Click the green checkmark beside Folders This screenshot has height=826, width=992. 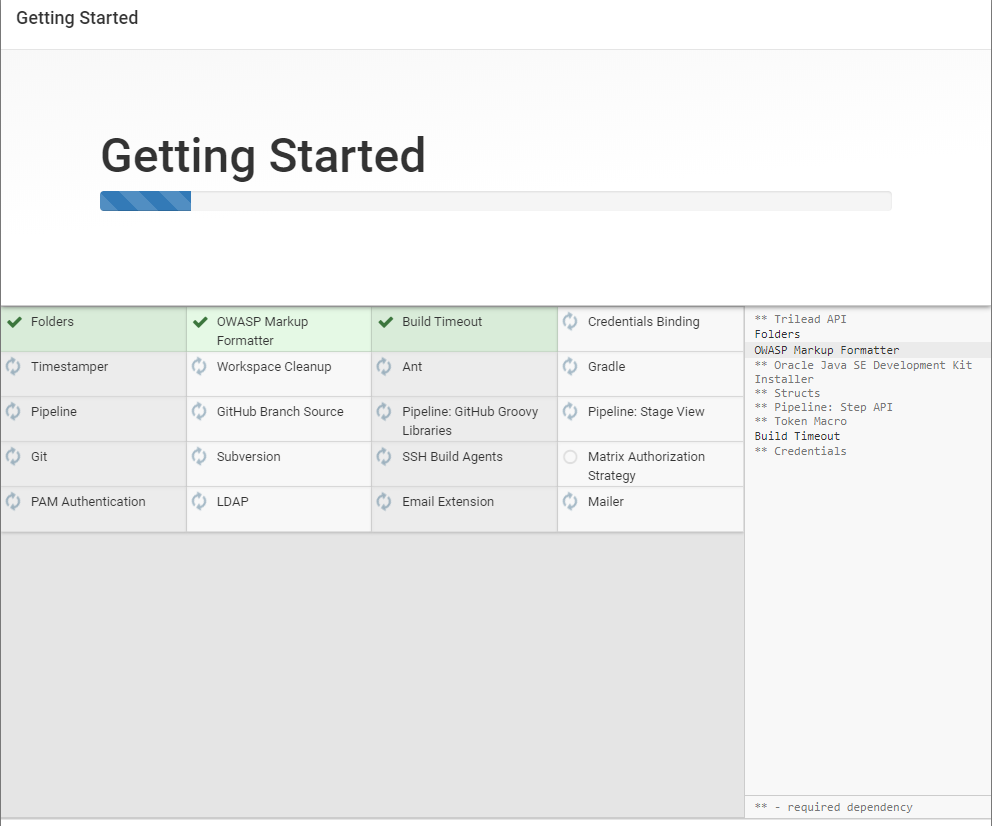pos(14,322)
